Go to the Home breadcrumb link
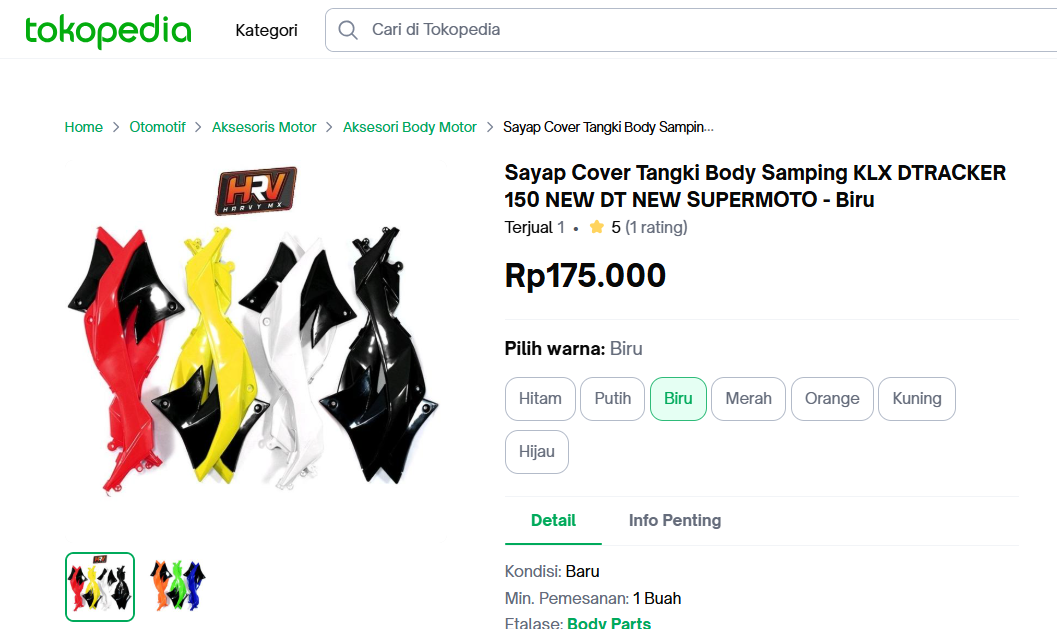The width and height of the screenshot is (1057, 629). [x=84, y=127]
